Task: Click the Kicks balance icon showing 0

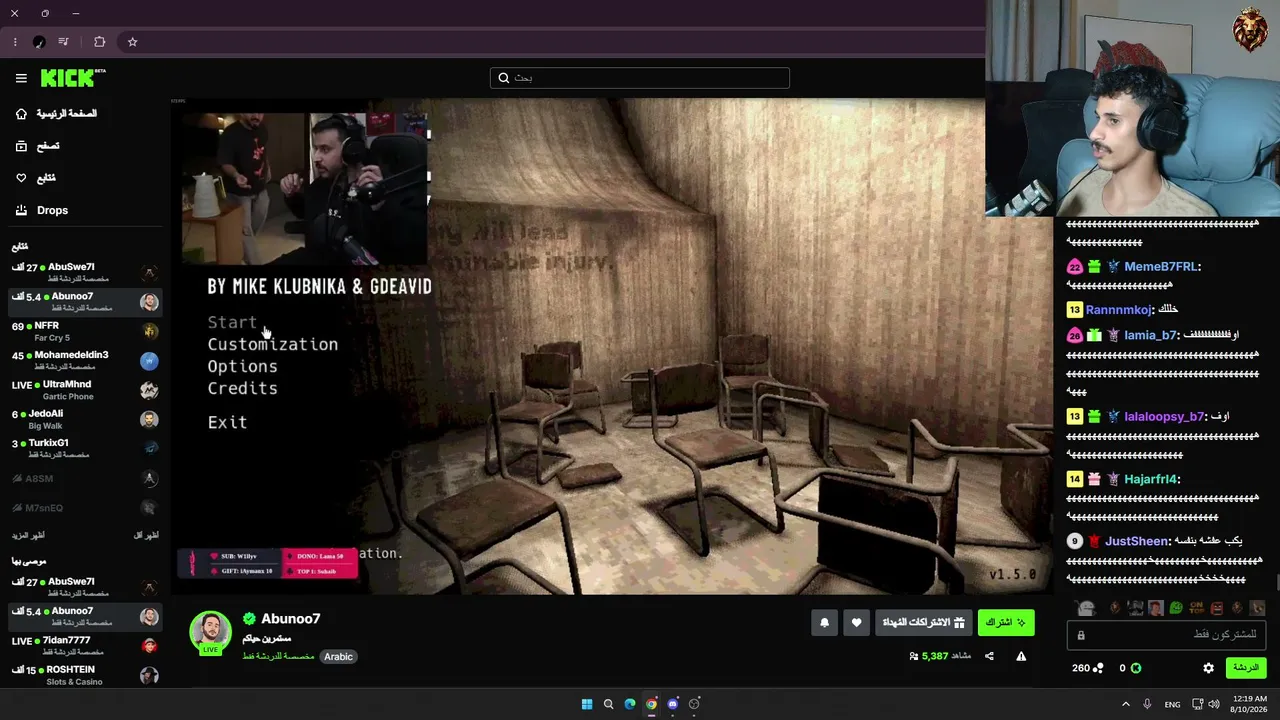Action: click(x=1135, y=668)
